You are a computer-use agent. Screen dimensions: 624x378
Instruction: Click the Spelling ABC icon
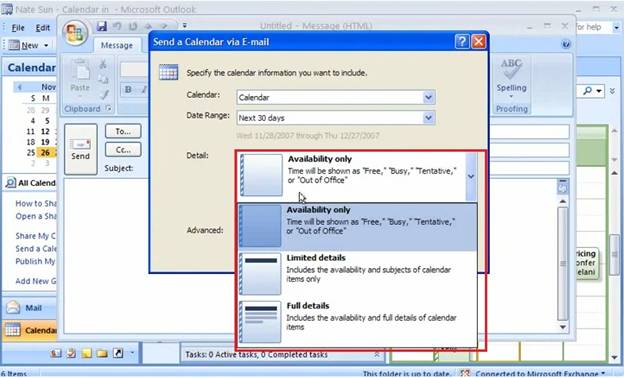point(511,69)
